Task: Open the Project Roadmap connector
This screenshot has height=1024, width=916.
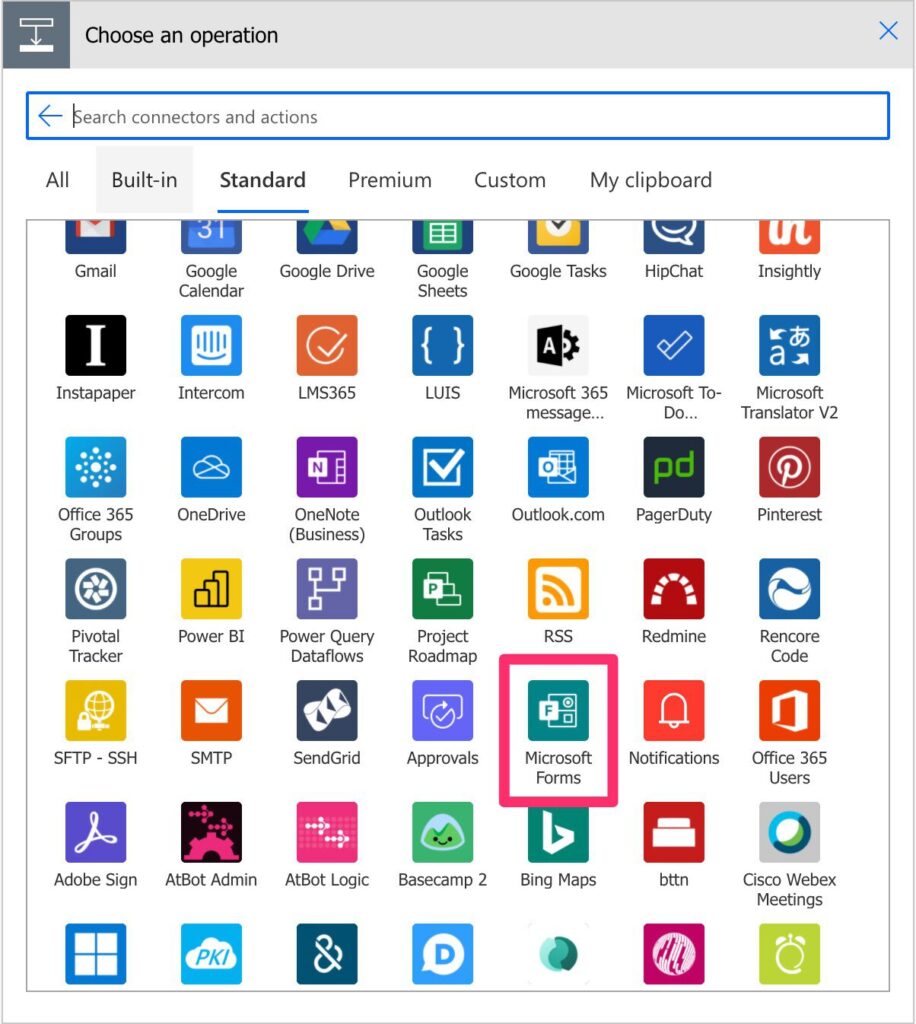Action: (443, 589)
